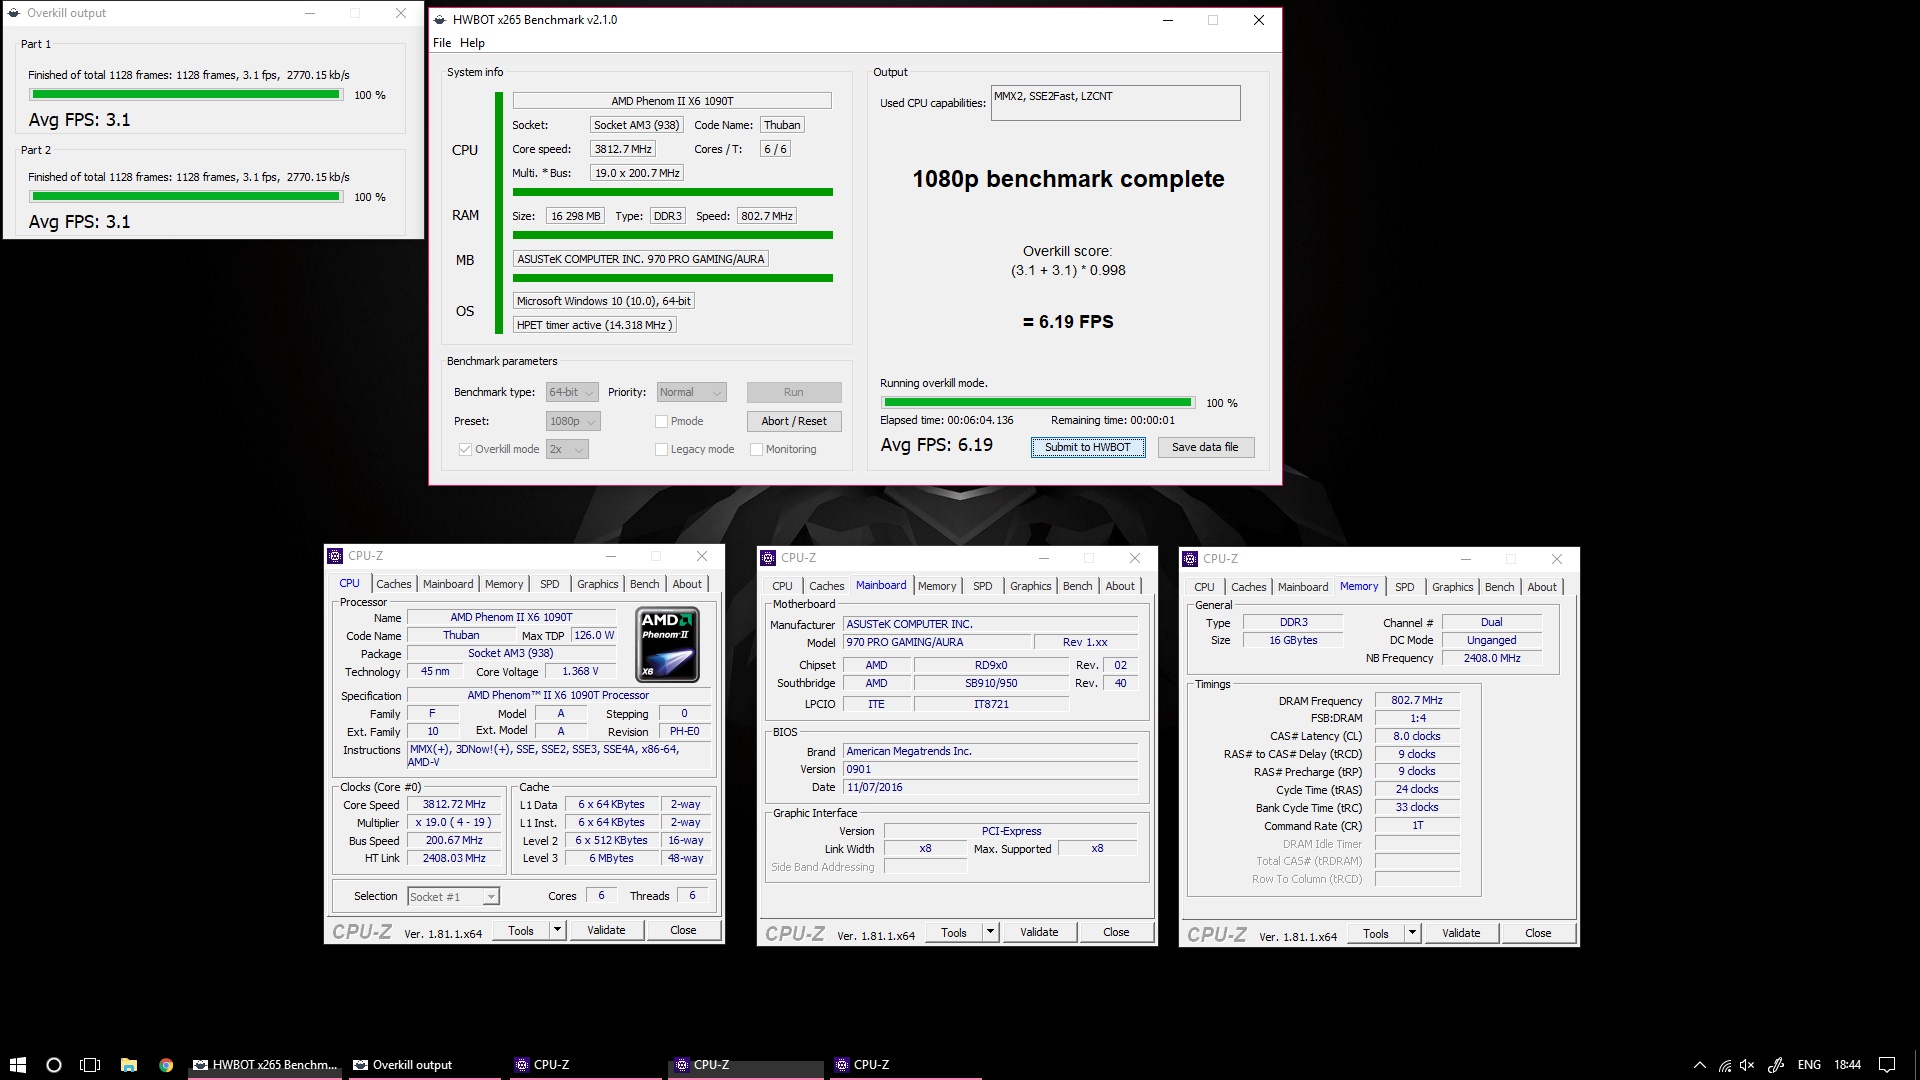
Task: Click the muted volume tray icon
Action: [1748, 1065]
